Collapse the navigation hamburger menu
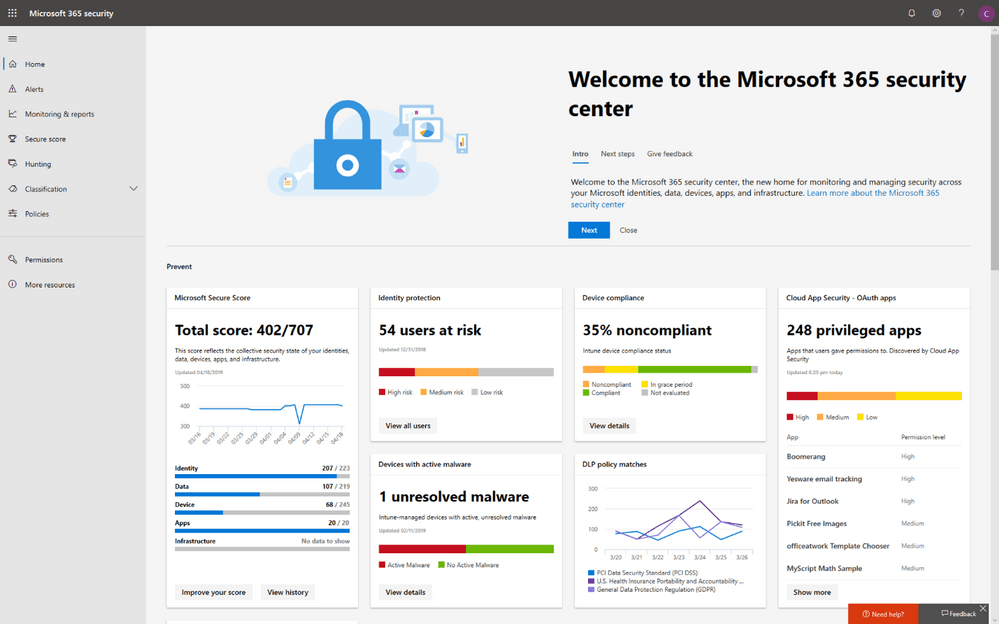Image resolution: width=999 pixels, height=624 pixels. [x=12, y=39]
